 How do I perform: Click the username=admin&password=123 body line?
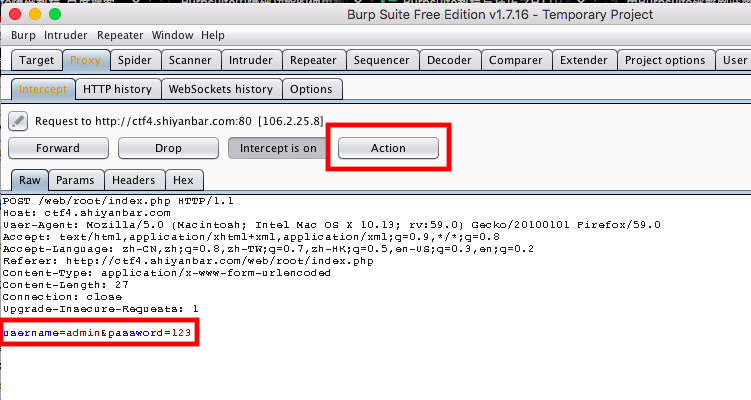pyautogui.click(x=97, y=333)
